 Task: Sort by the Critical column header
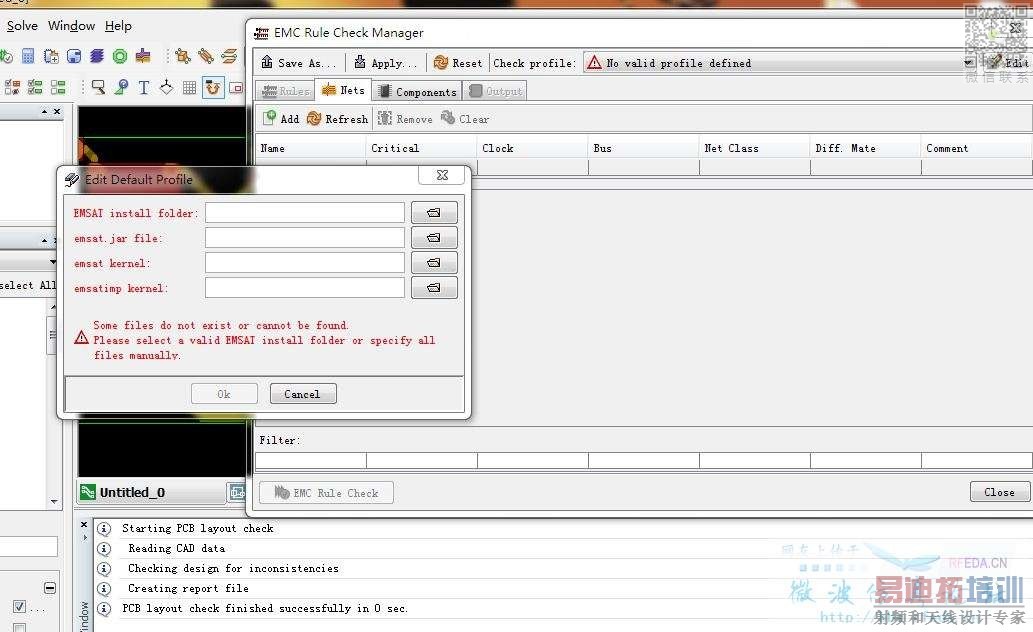421,148
